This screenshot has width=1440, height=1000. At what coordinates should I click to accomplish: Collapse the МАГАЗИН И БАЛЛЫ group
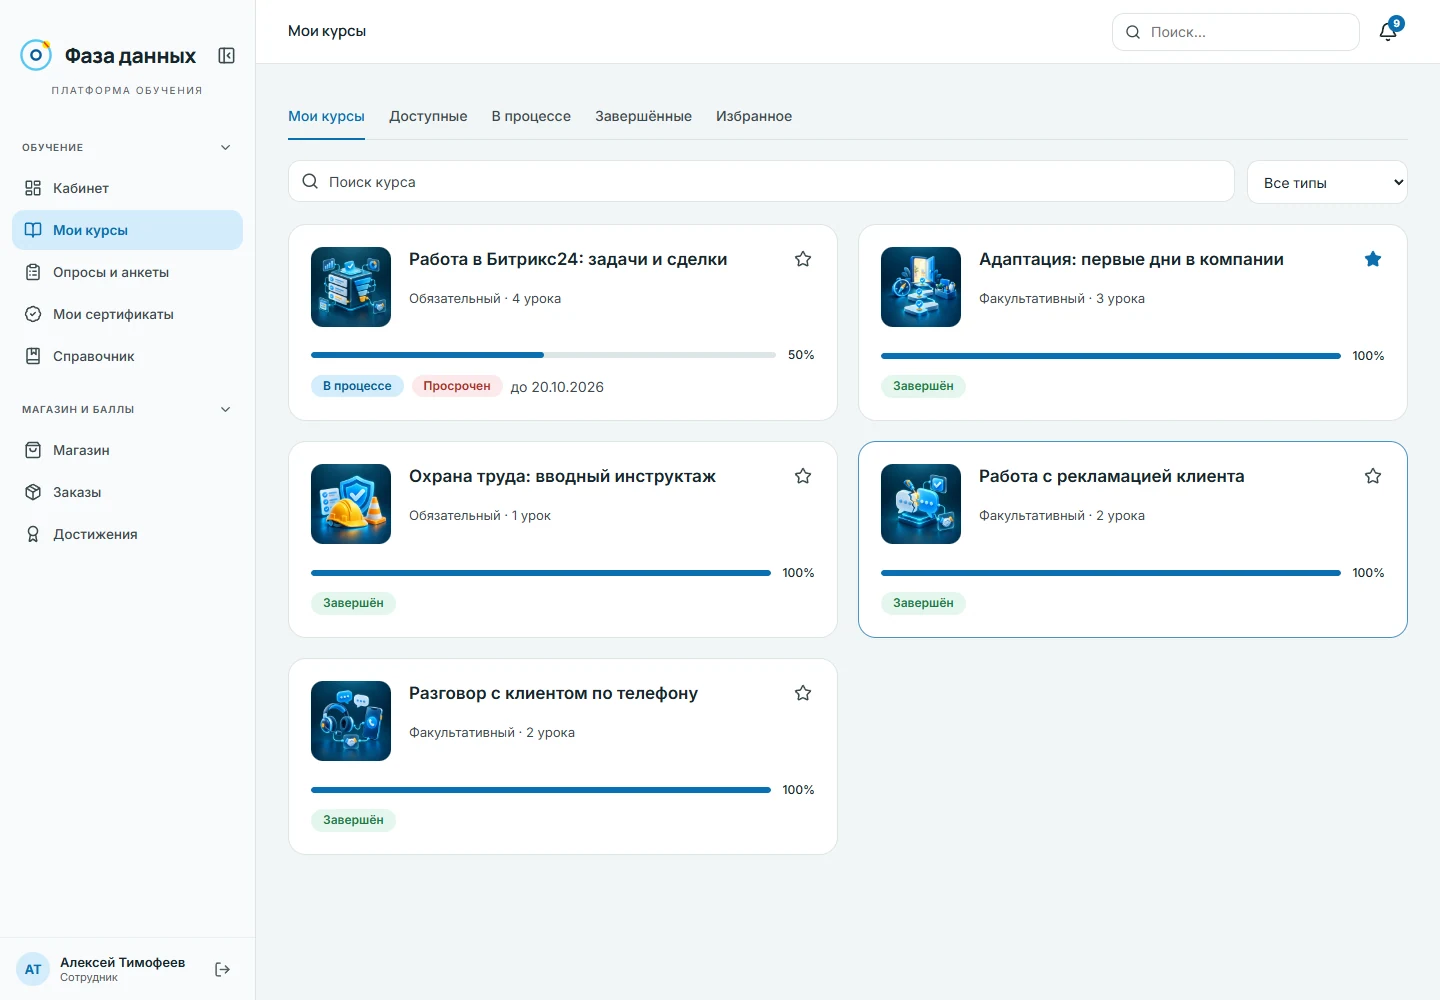225,409
